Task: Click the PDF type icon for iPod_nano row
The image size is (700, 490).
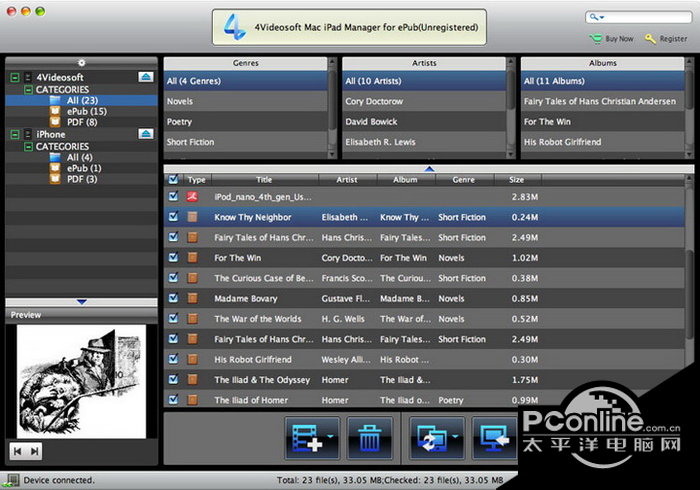Action: 192,196
